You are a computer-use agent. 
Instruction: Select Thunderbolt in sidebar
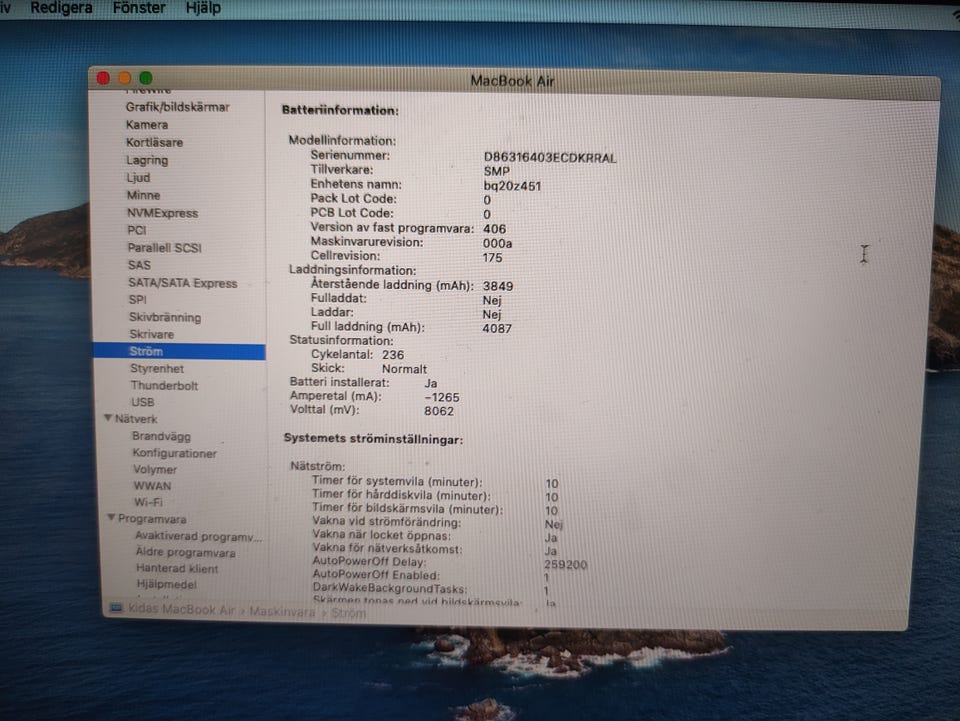click(164, 386)
